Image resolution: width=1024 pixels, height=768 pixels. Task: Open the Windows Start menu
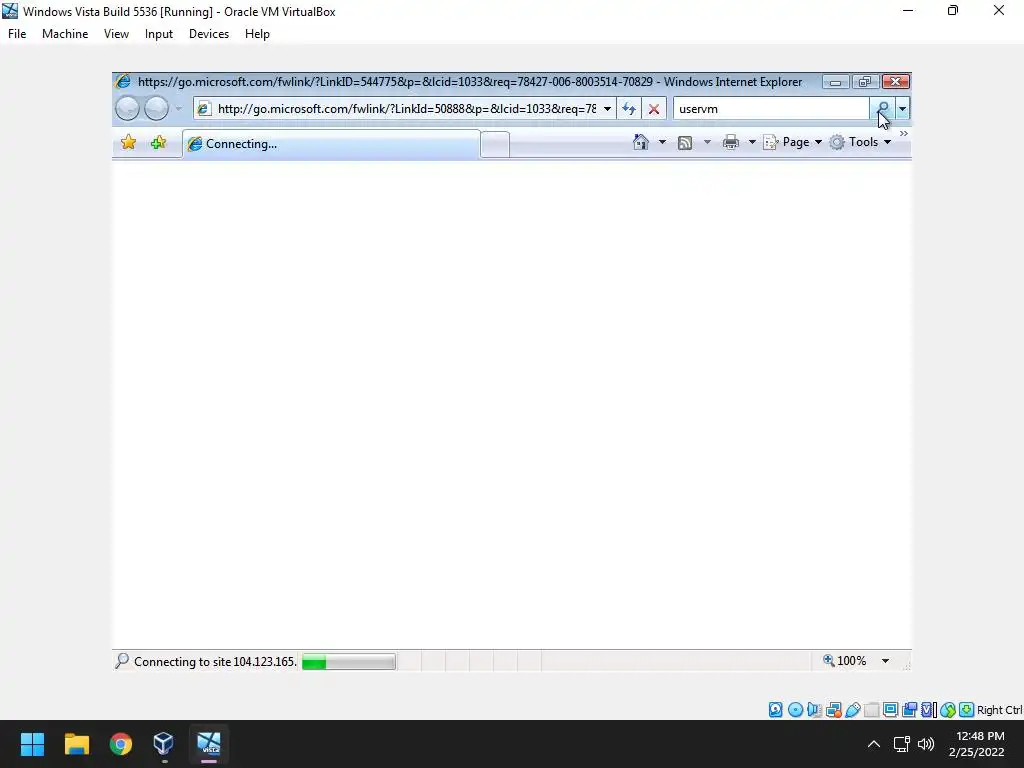(32, 744)
